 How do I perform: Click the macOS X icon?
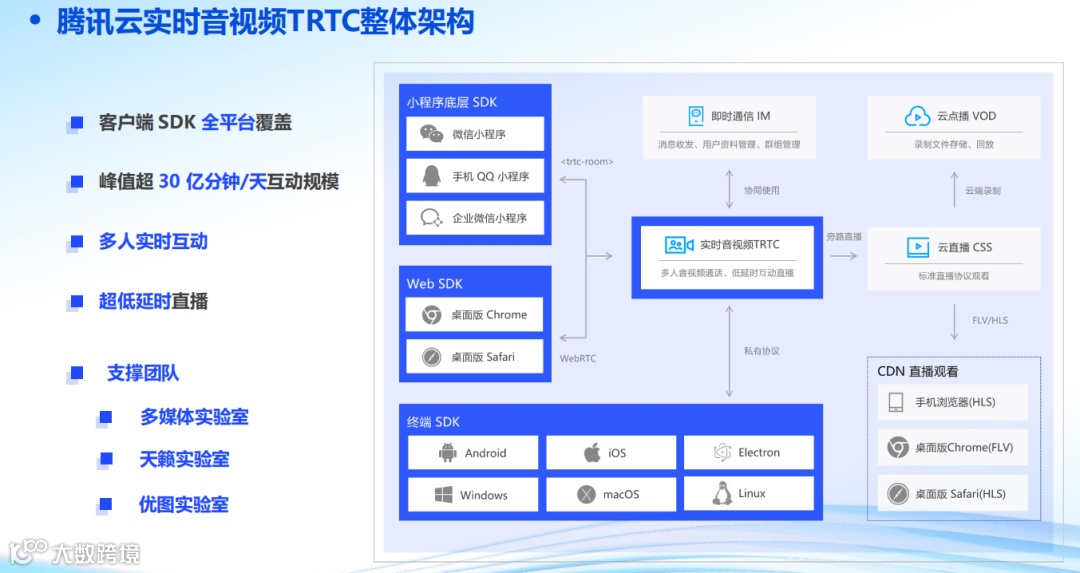(x=586, y=494)
